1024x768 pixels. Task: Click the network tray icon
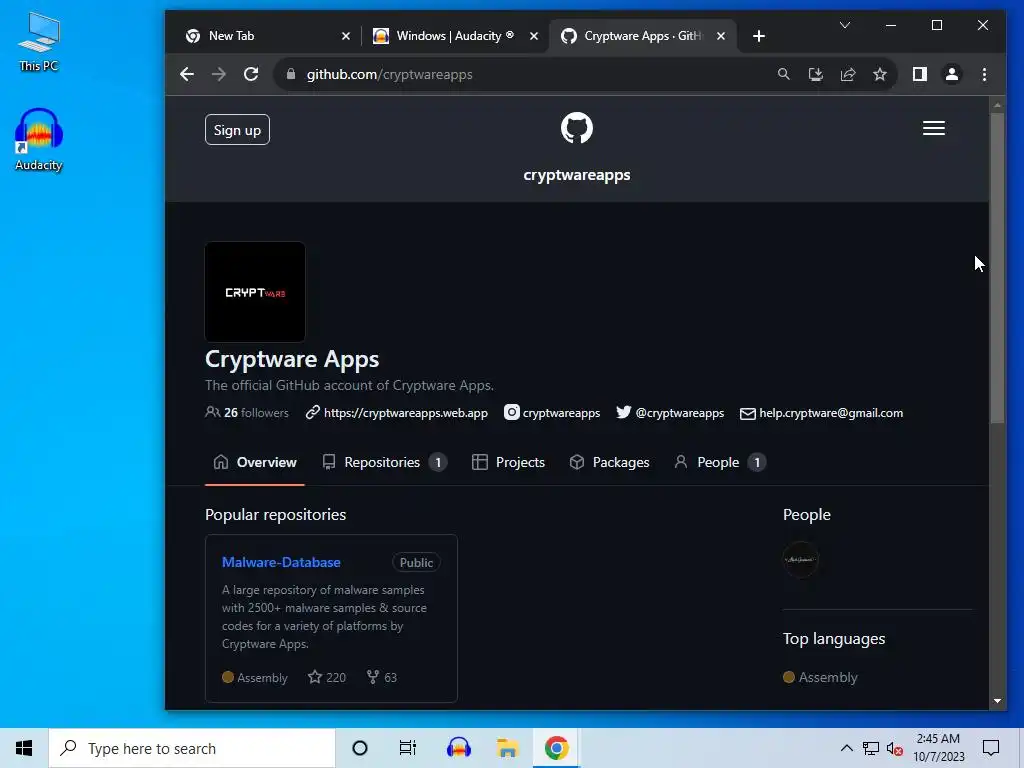[871, 748]
